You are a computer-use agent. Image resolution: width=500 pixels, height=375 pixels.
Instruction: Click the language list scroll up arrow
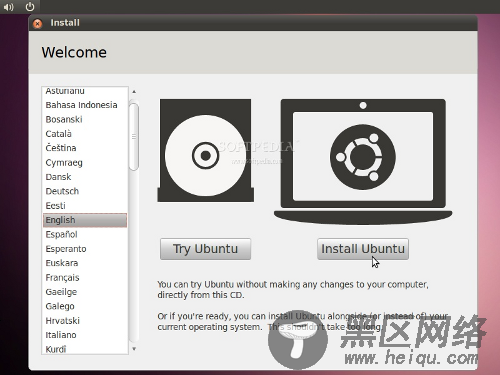click(x=134, y=92)
